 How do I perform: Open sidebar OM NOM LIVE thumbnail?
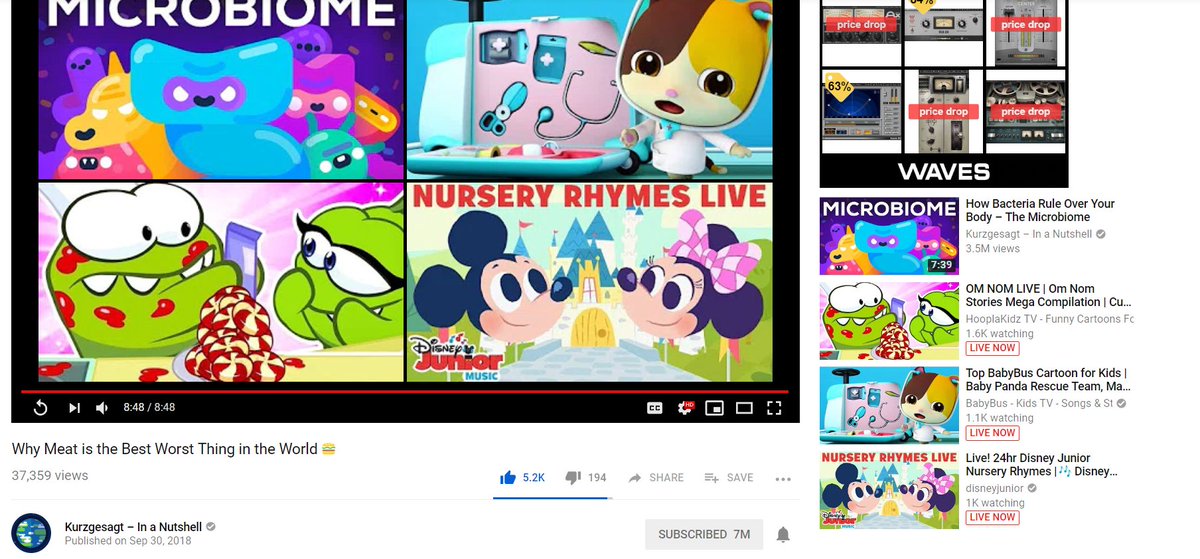889,321
